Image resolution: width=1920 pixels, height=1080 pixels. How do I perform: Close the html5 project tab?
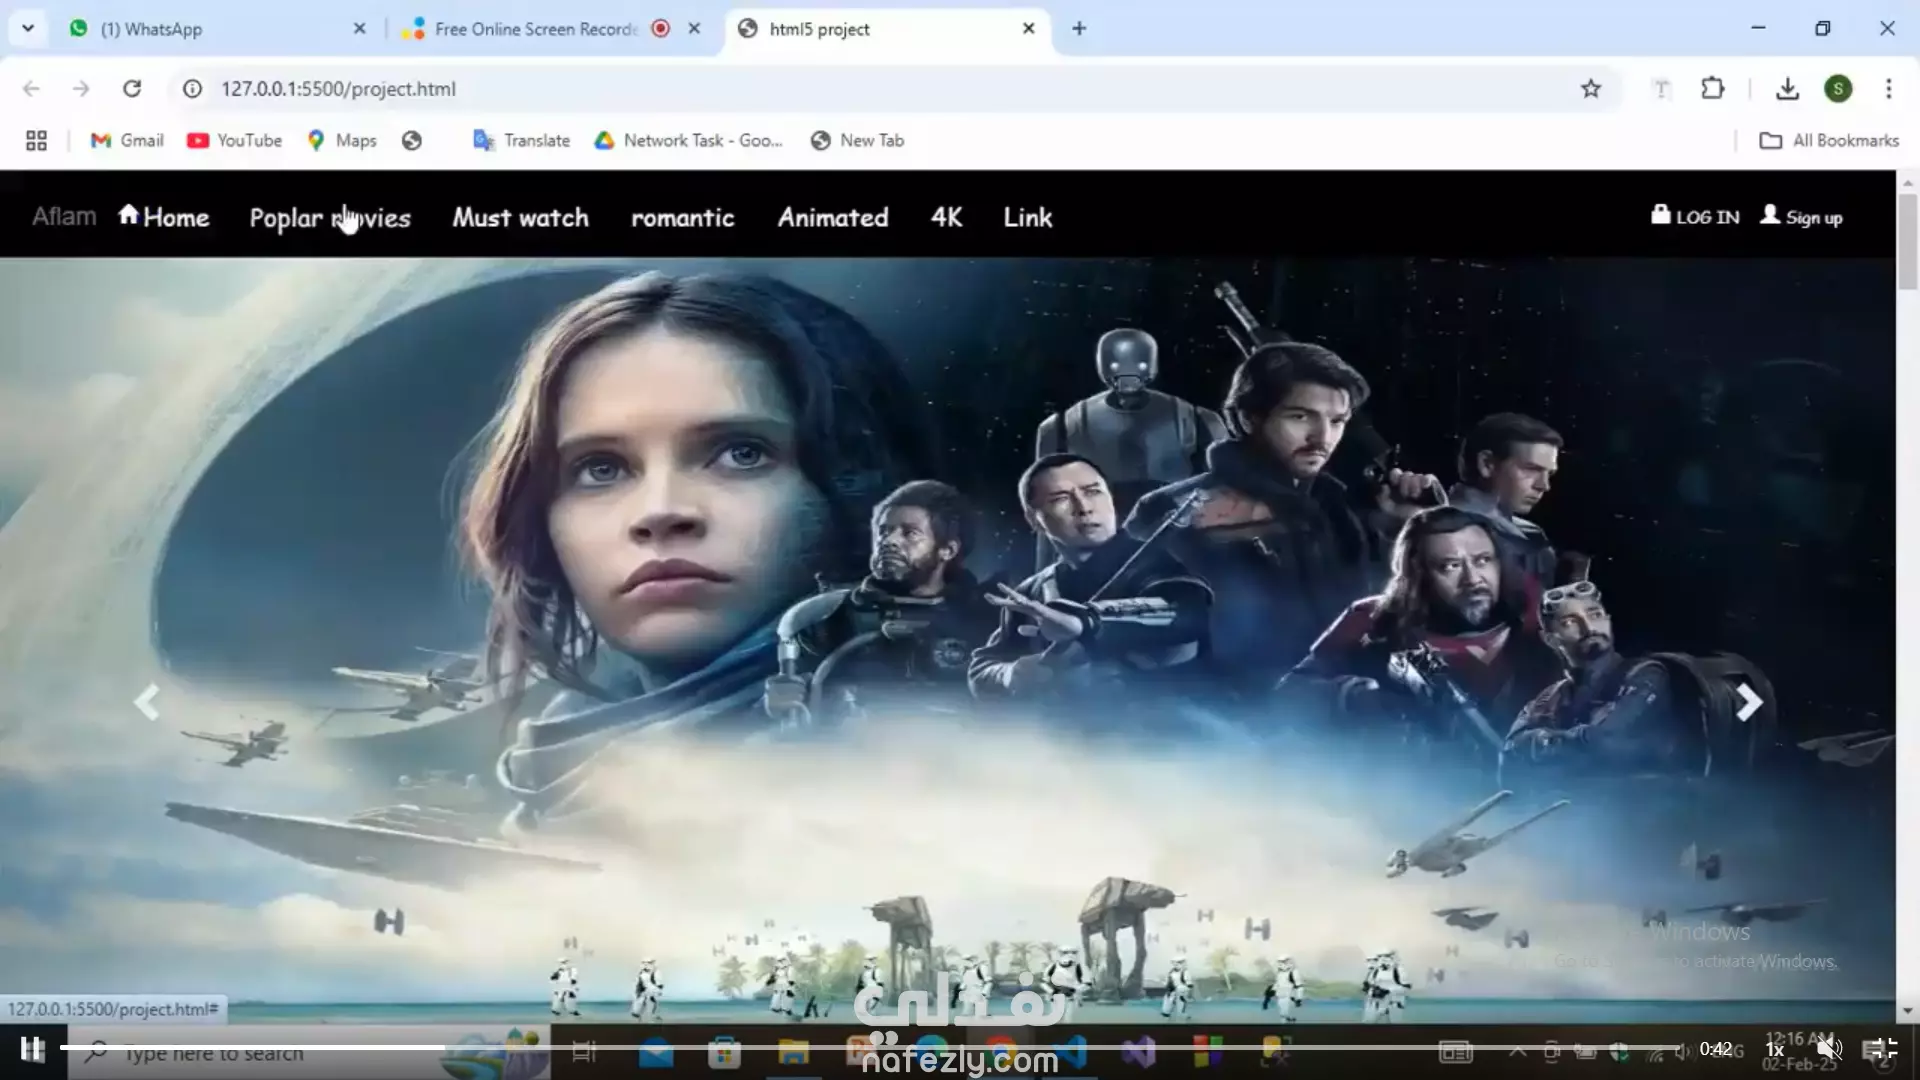point(1028,29)
